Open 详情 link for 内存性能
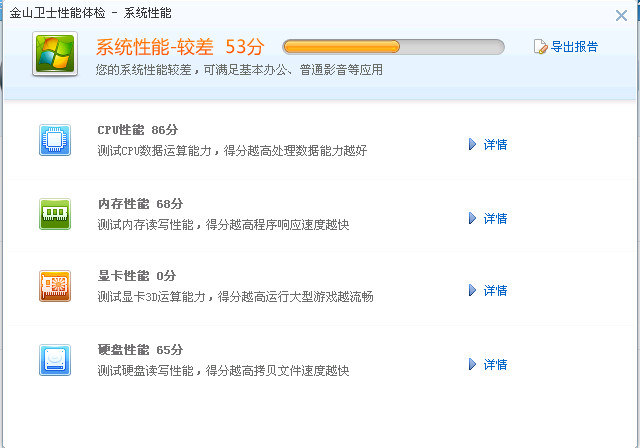The height and width of the screenshot is (448, 640). tap(495, 219)
